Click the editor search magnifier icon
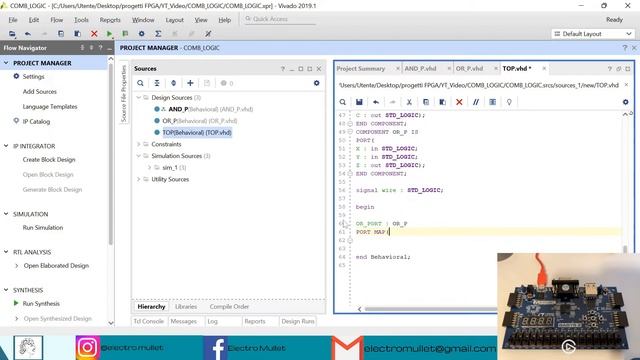 click(343, 102)
